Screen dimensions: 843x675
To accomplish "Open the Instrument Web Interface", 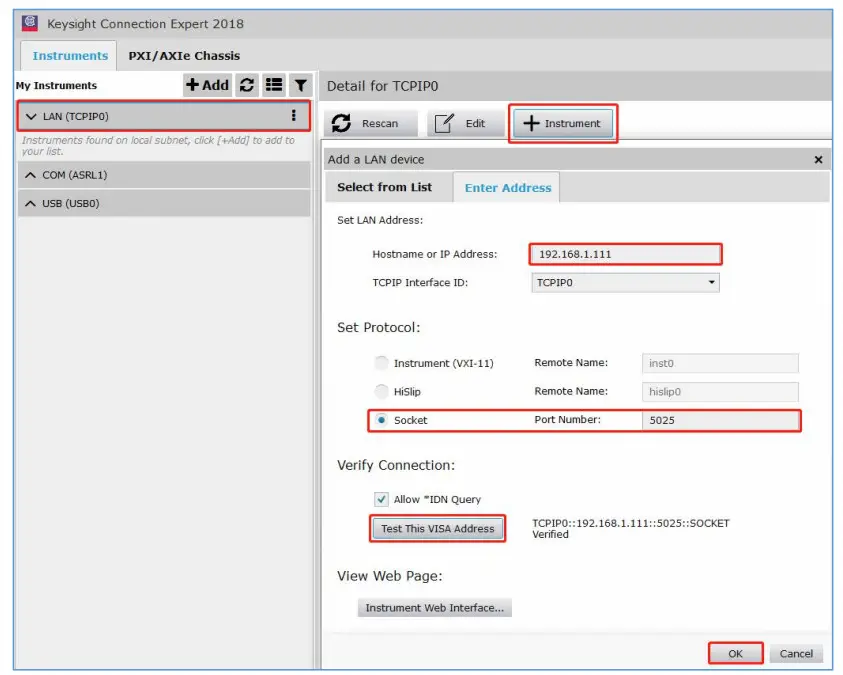I will [x=434, y=607].
